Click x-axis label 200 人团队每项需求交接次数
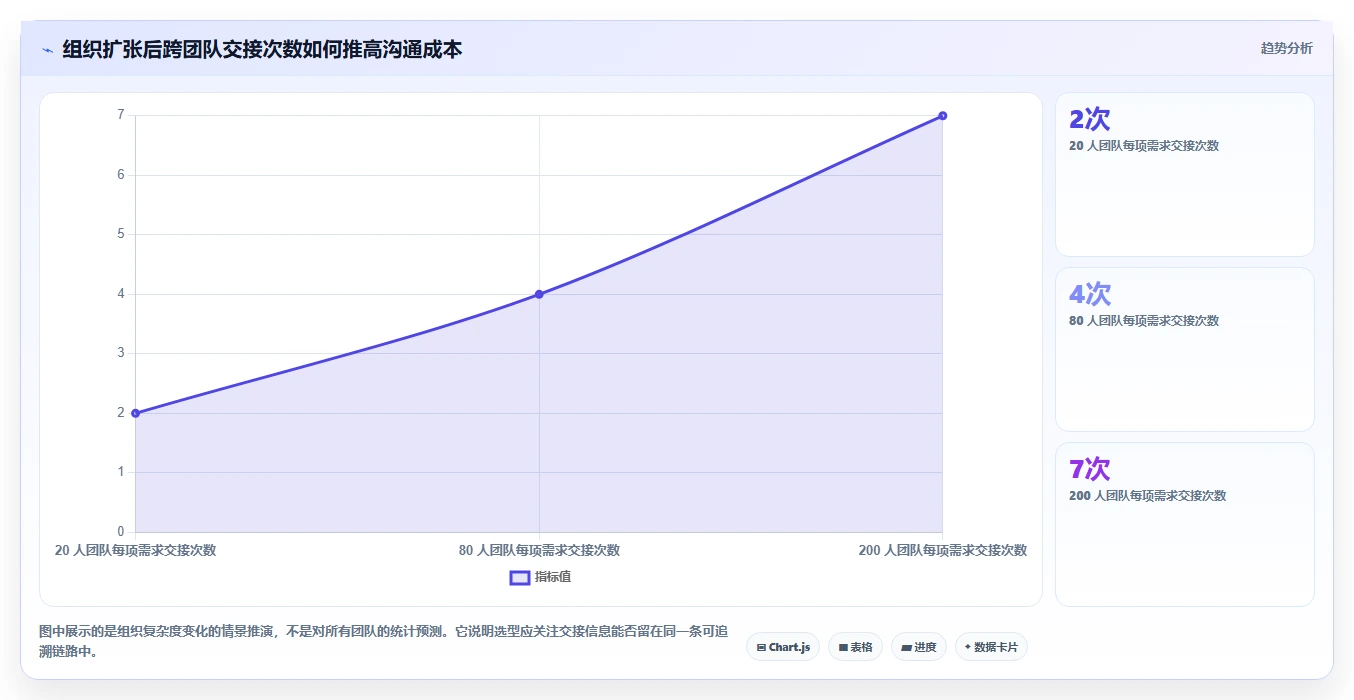The height and width of the screenshot is (700, 1354). click(x=943, y=550)
